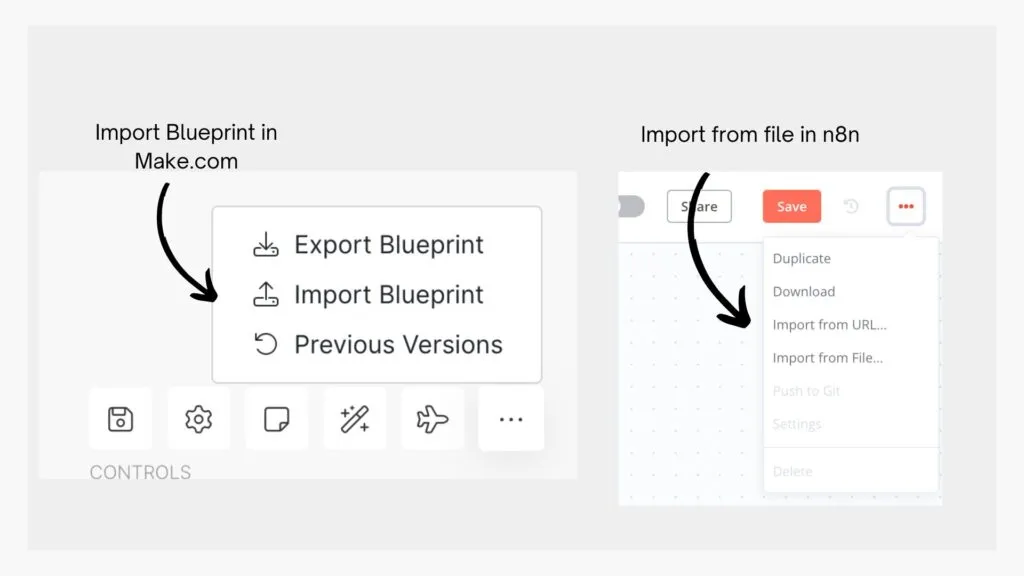Click the export blueprint download icon
This screenshot has width=1024, height=576.
(265, 245)
